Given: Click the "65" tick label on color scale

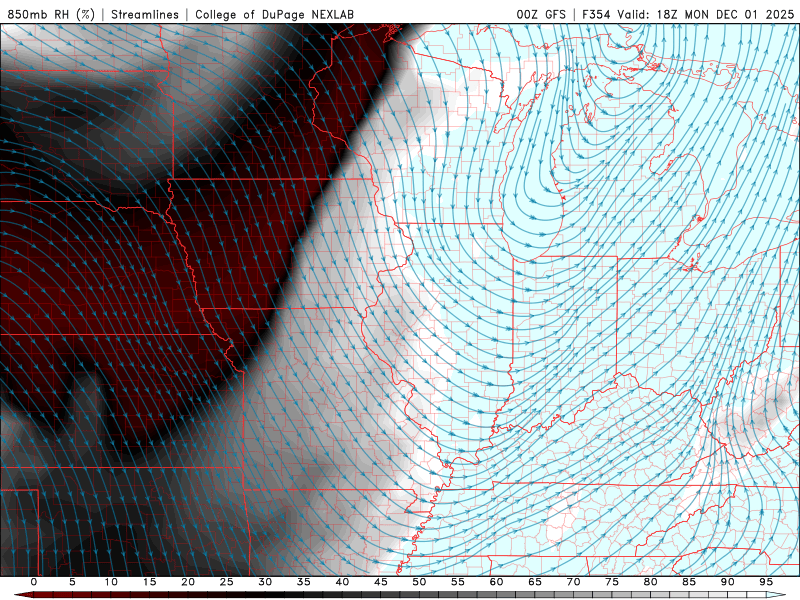Looking at the screenshot, I should [x=535, y=582].
